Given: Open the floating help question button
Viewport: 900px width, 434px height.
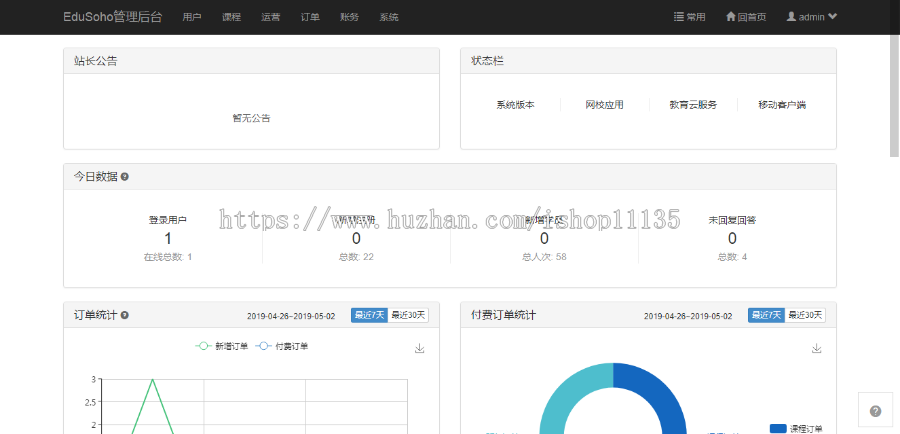Looking at the screenshot, I should pos(875,410).
